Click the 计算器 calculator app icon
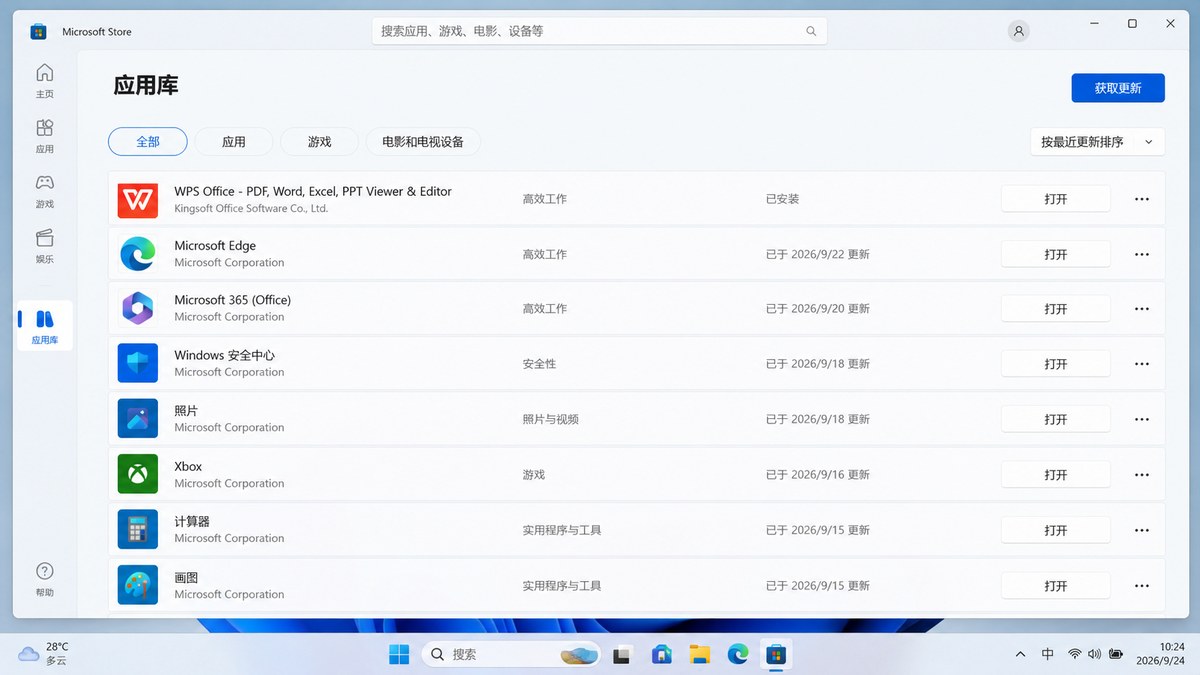Screen dimensions: 1200x675 [137, 529]
